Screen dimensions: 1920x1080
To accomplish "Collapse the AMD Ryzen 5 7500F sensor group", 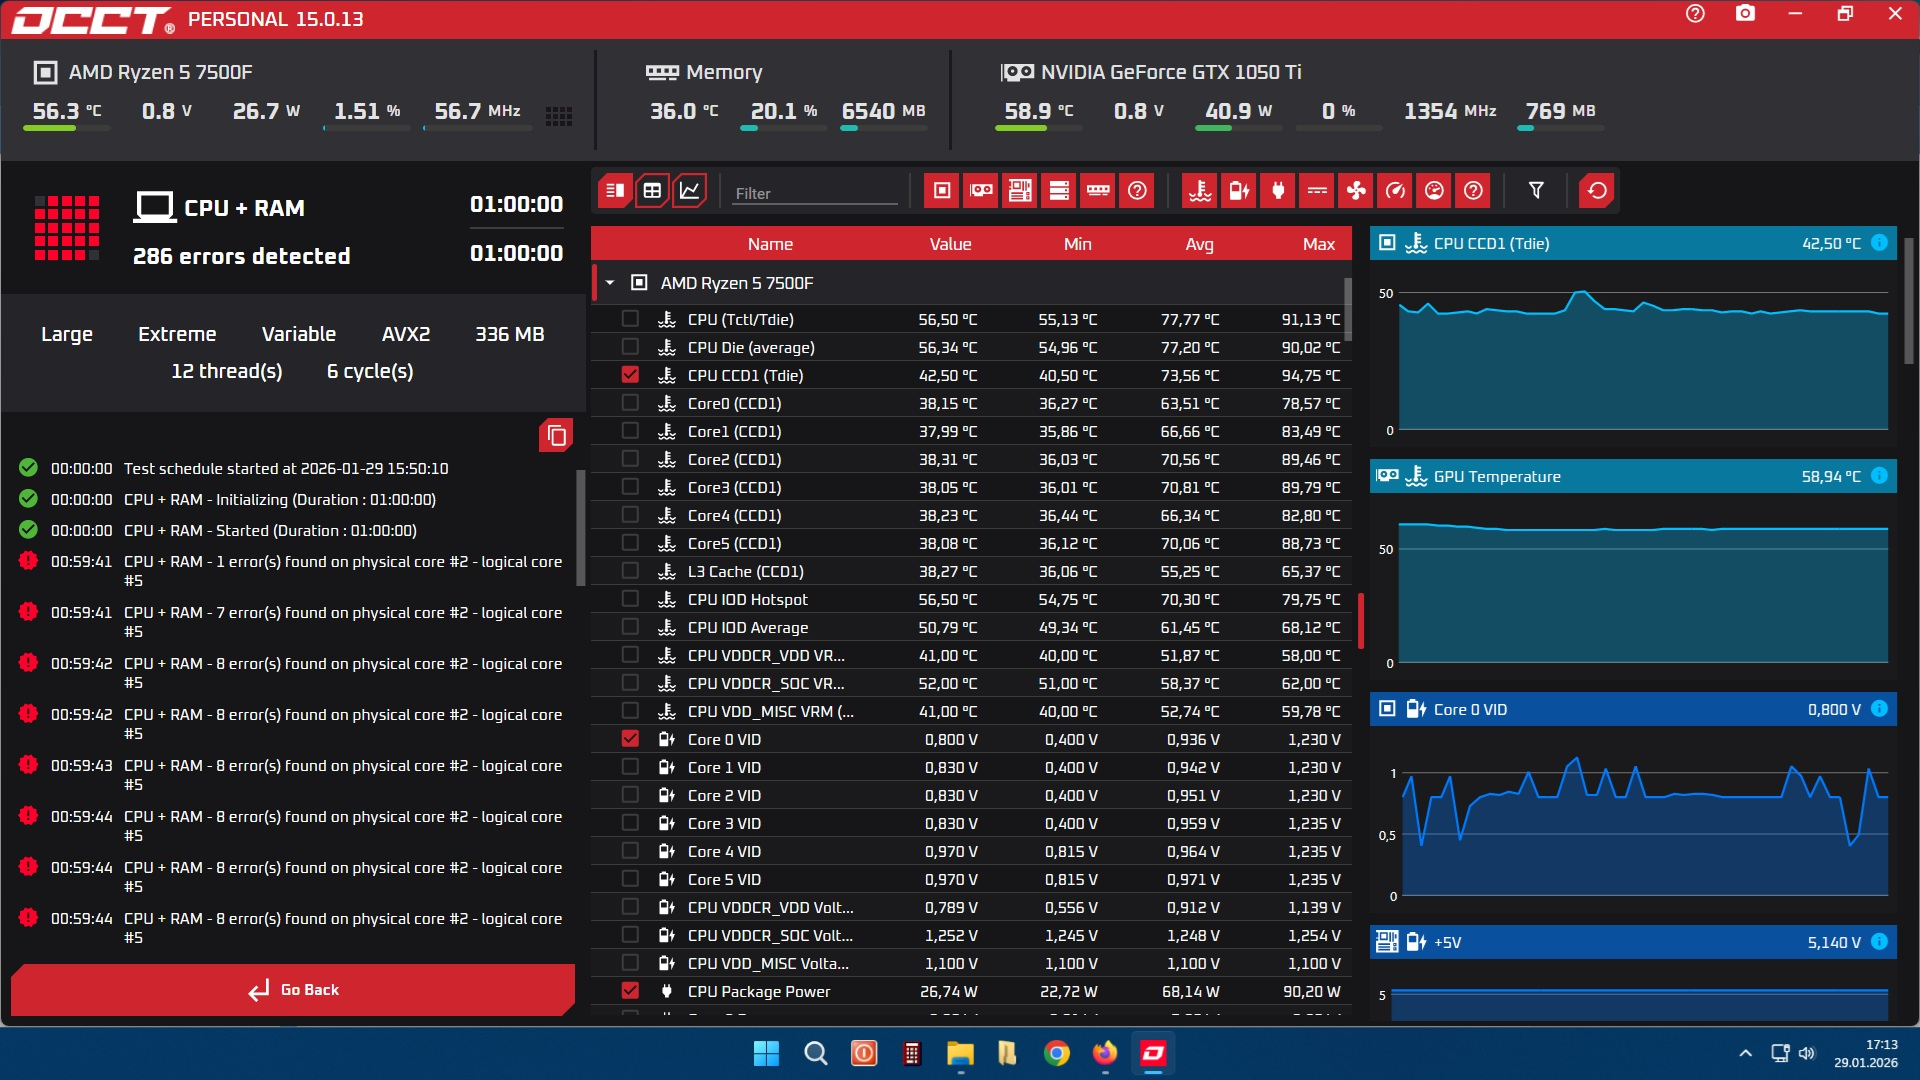I will [610, 283].
